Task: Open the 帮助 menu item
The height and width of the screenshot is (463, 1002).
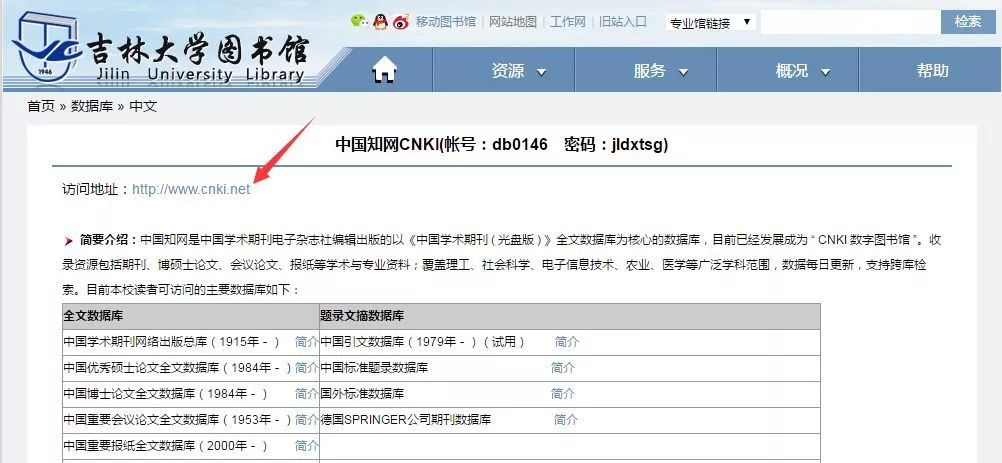Action: click(932, 71)
